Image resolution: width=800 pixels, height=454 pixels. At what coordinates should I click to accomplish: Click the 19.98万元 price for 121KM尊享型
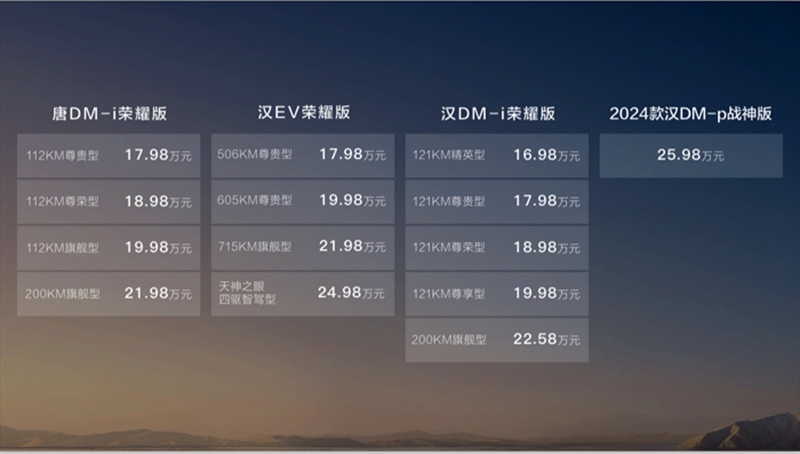546,293
